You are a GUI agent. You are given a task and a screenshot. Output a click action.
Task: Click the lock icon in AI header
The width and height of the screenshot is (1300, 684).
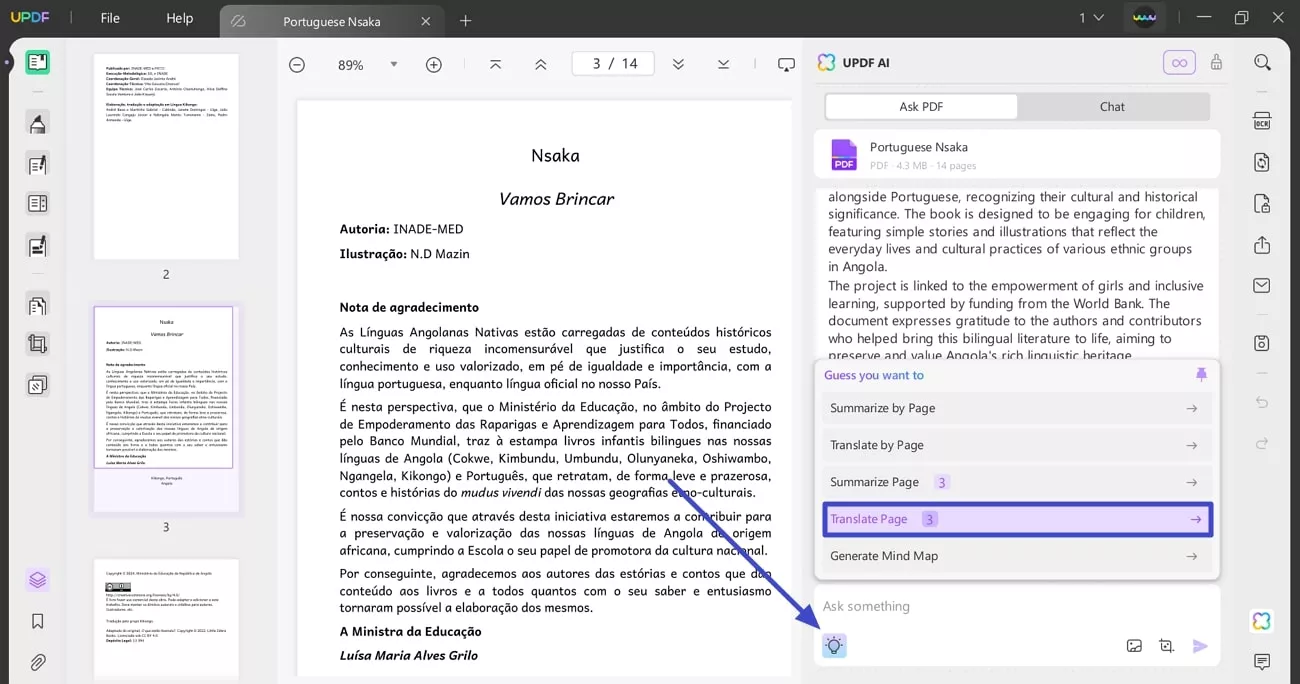coord(1216,62)
